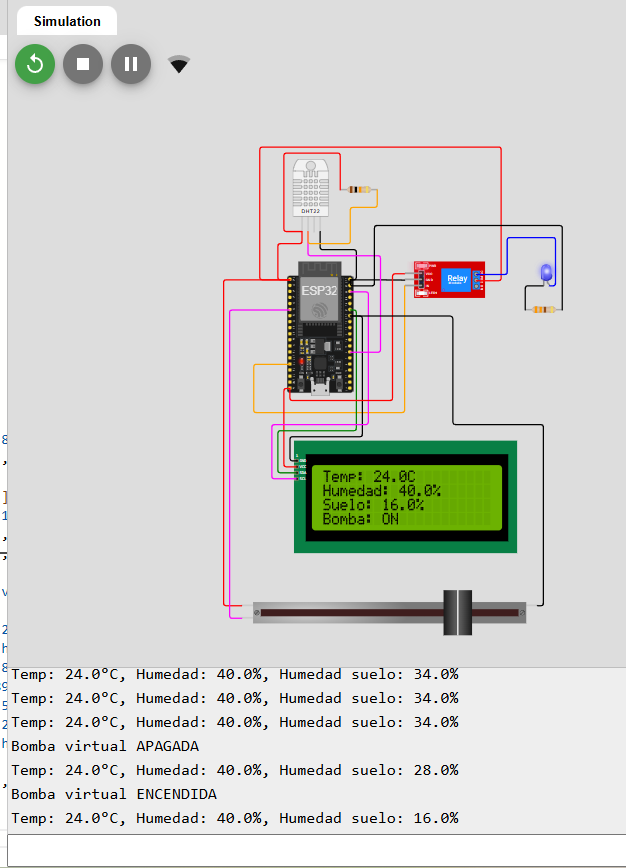Restart the simulation with green button

[x=35, y=64]
